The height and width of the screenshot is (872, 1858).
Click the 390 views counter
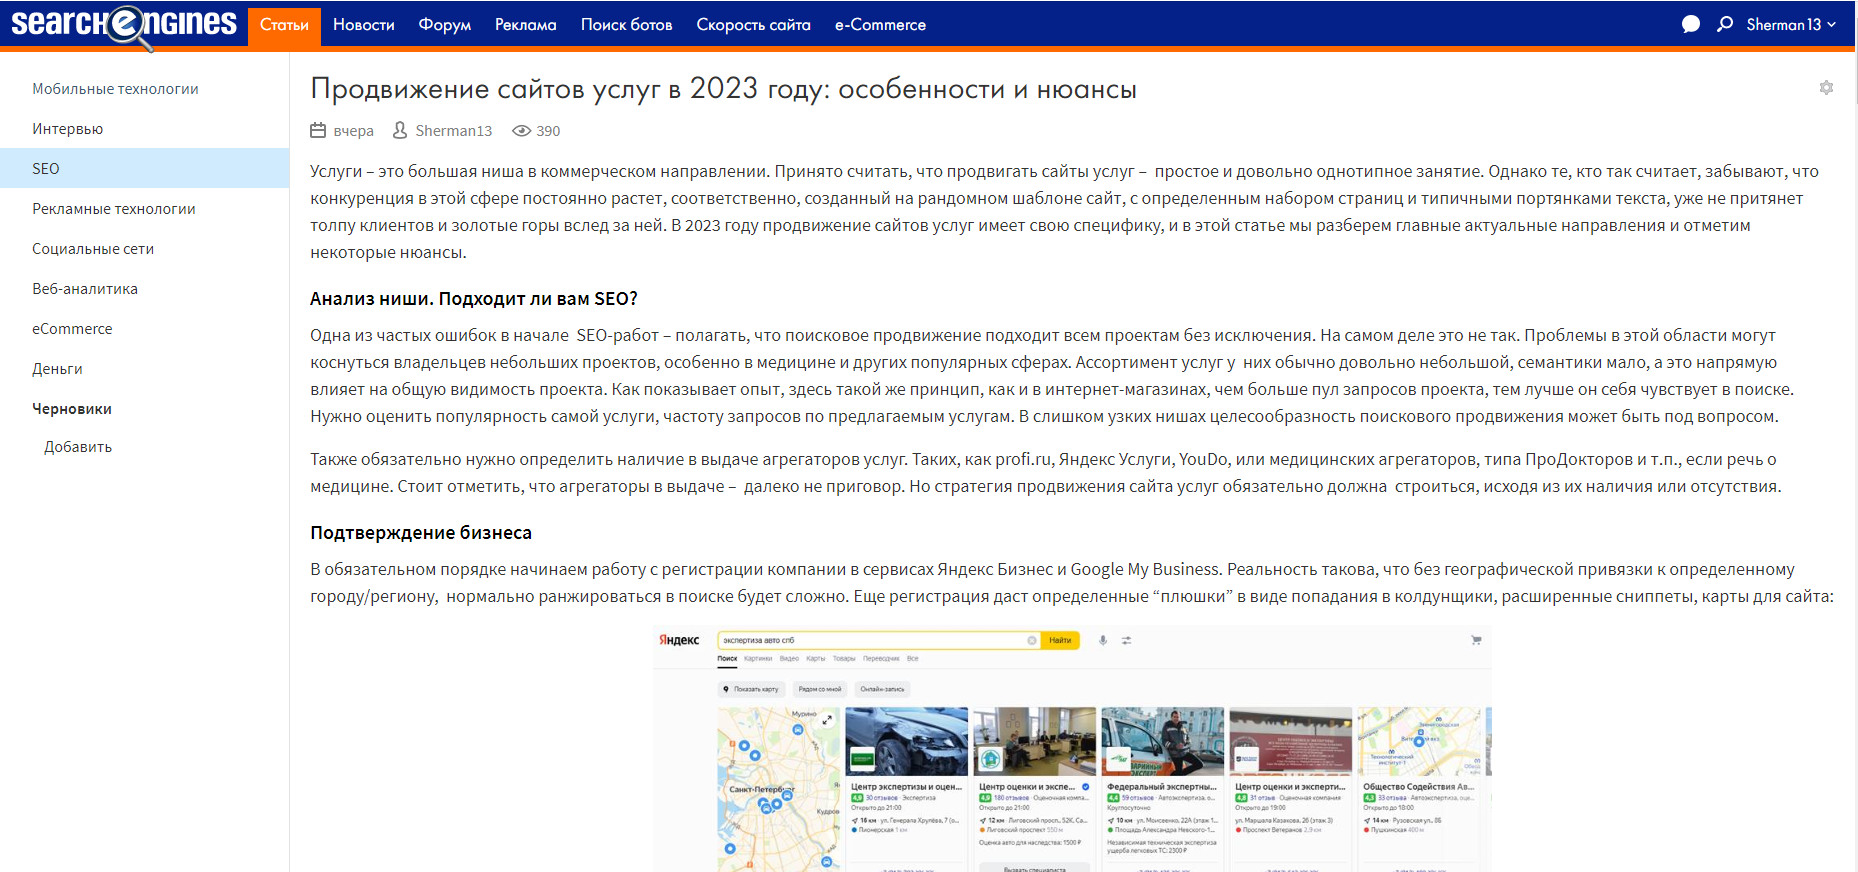tap(548, 131)
